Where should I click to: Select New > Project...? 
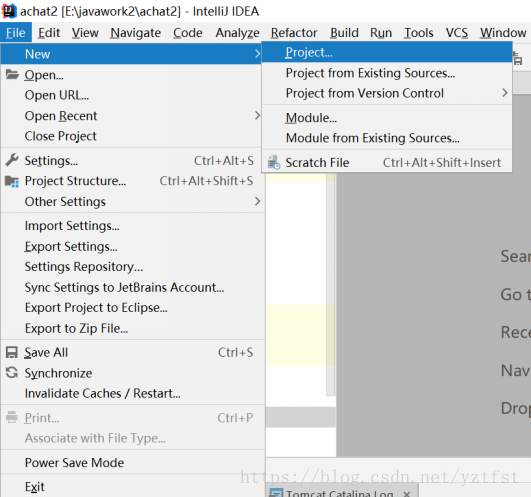387,52
